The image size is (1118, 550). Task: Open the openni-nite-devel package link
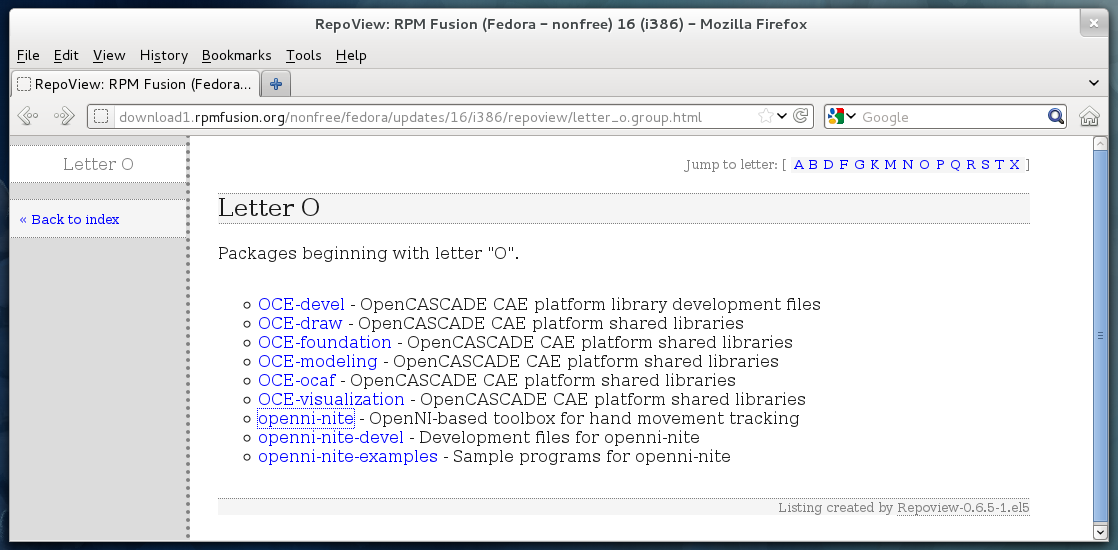click(331, 437)
